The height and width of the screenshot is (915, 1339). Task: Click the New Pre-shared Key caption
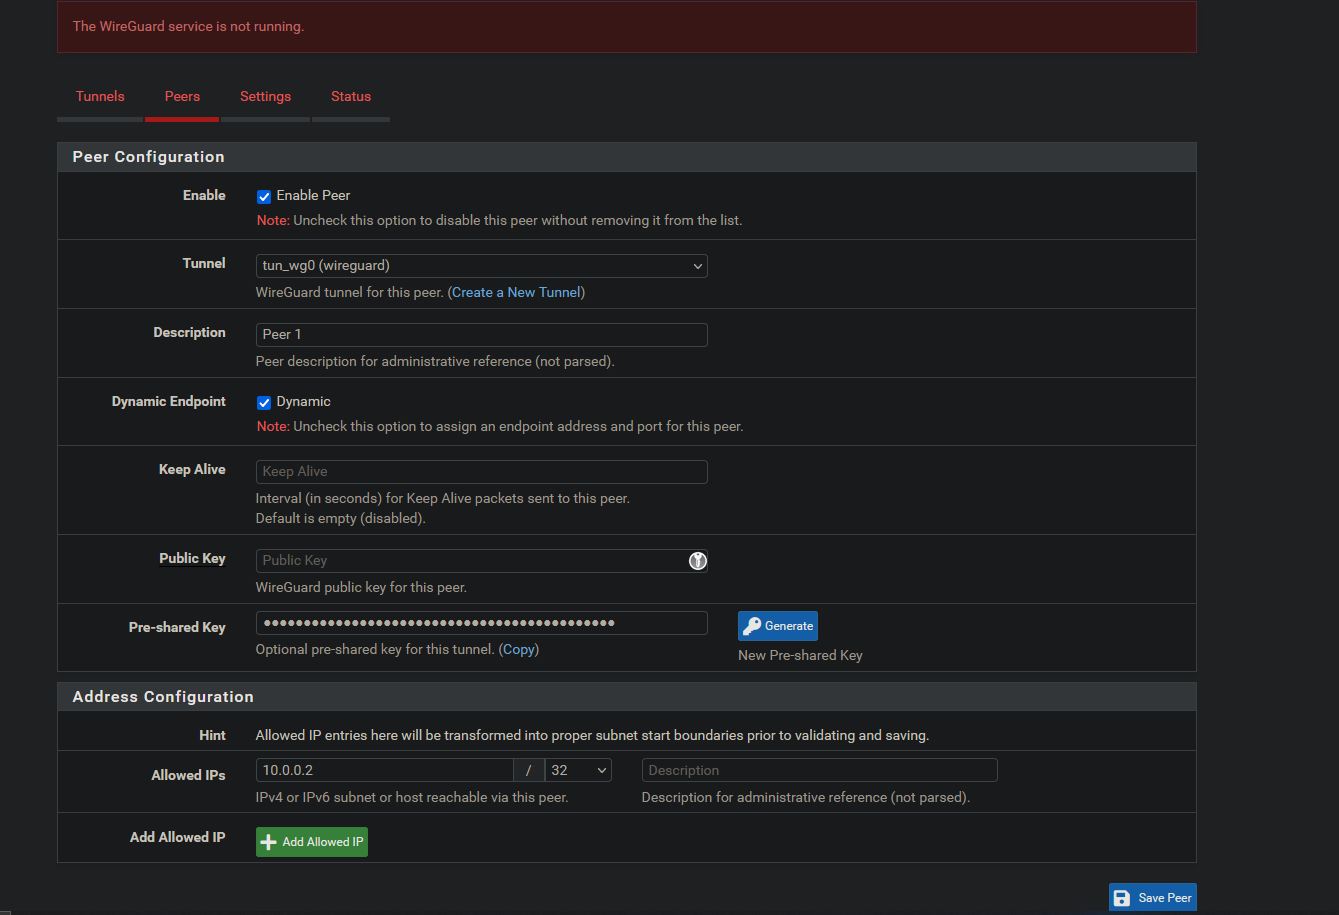800,656
